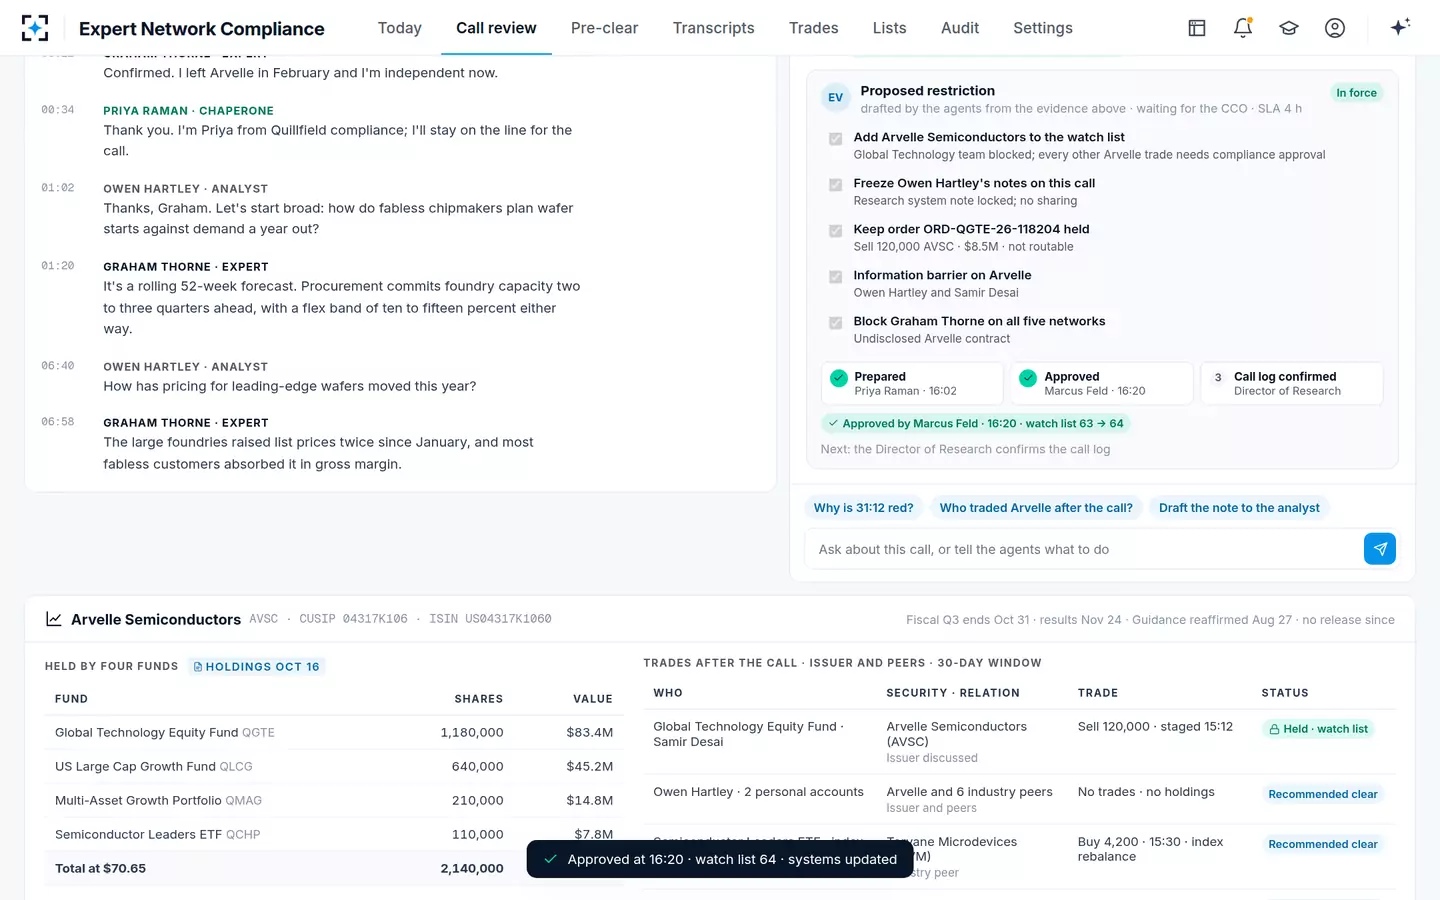The width and height of the screenshot is (1440, 900).
Task: Choose 'Draft the note to the analyst'
Action: [1239, 508]
